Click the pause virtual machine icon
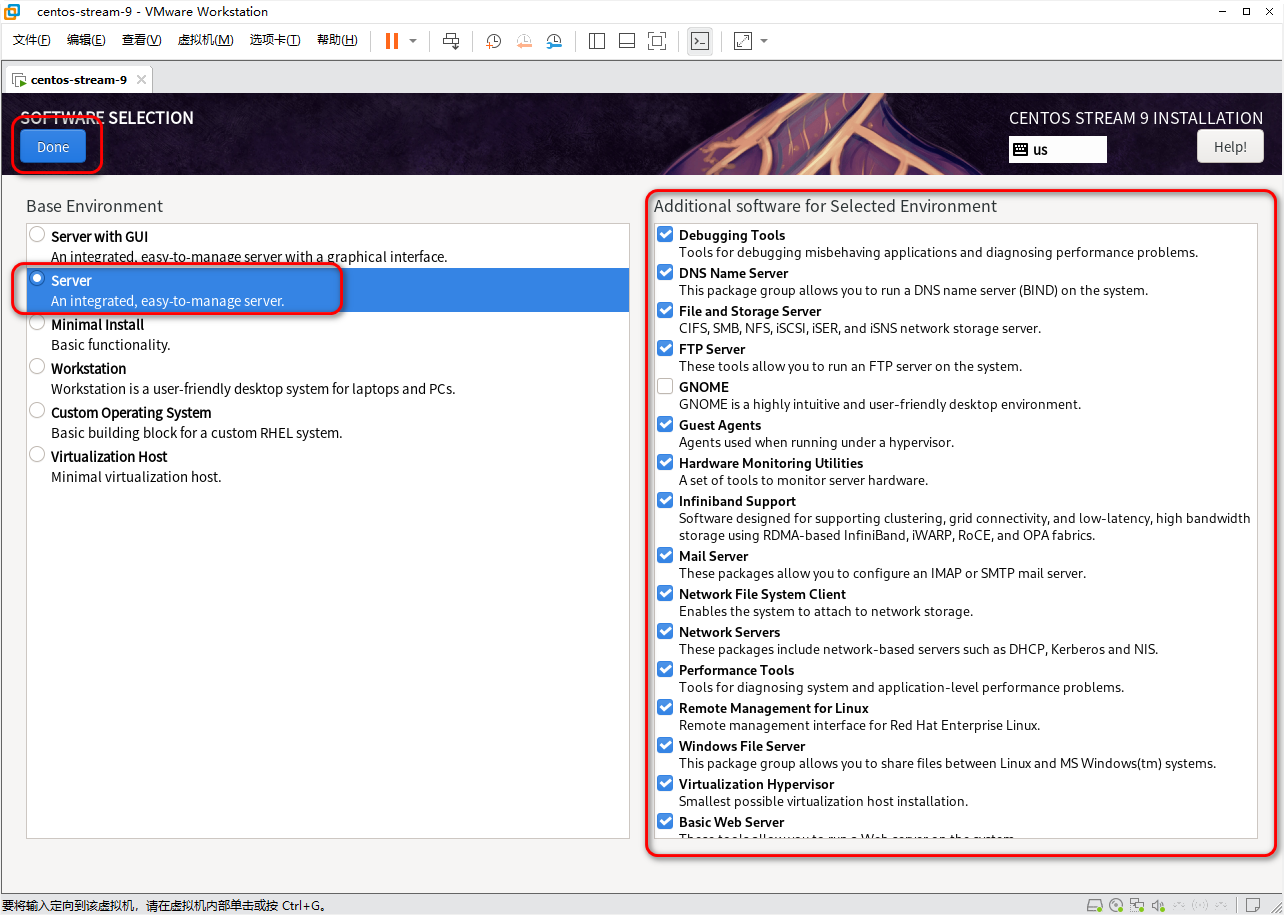This screenshot has height=915, width=1284. tap(391, 41)
